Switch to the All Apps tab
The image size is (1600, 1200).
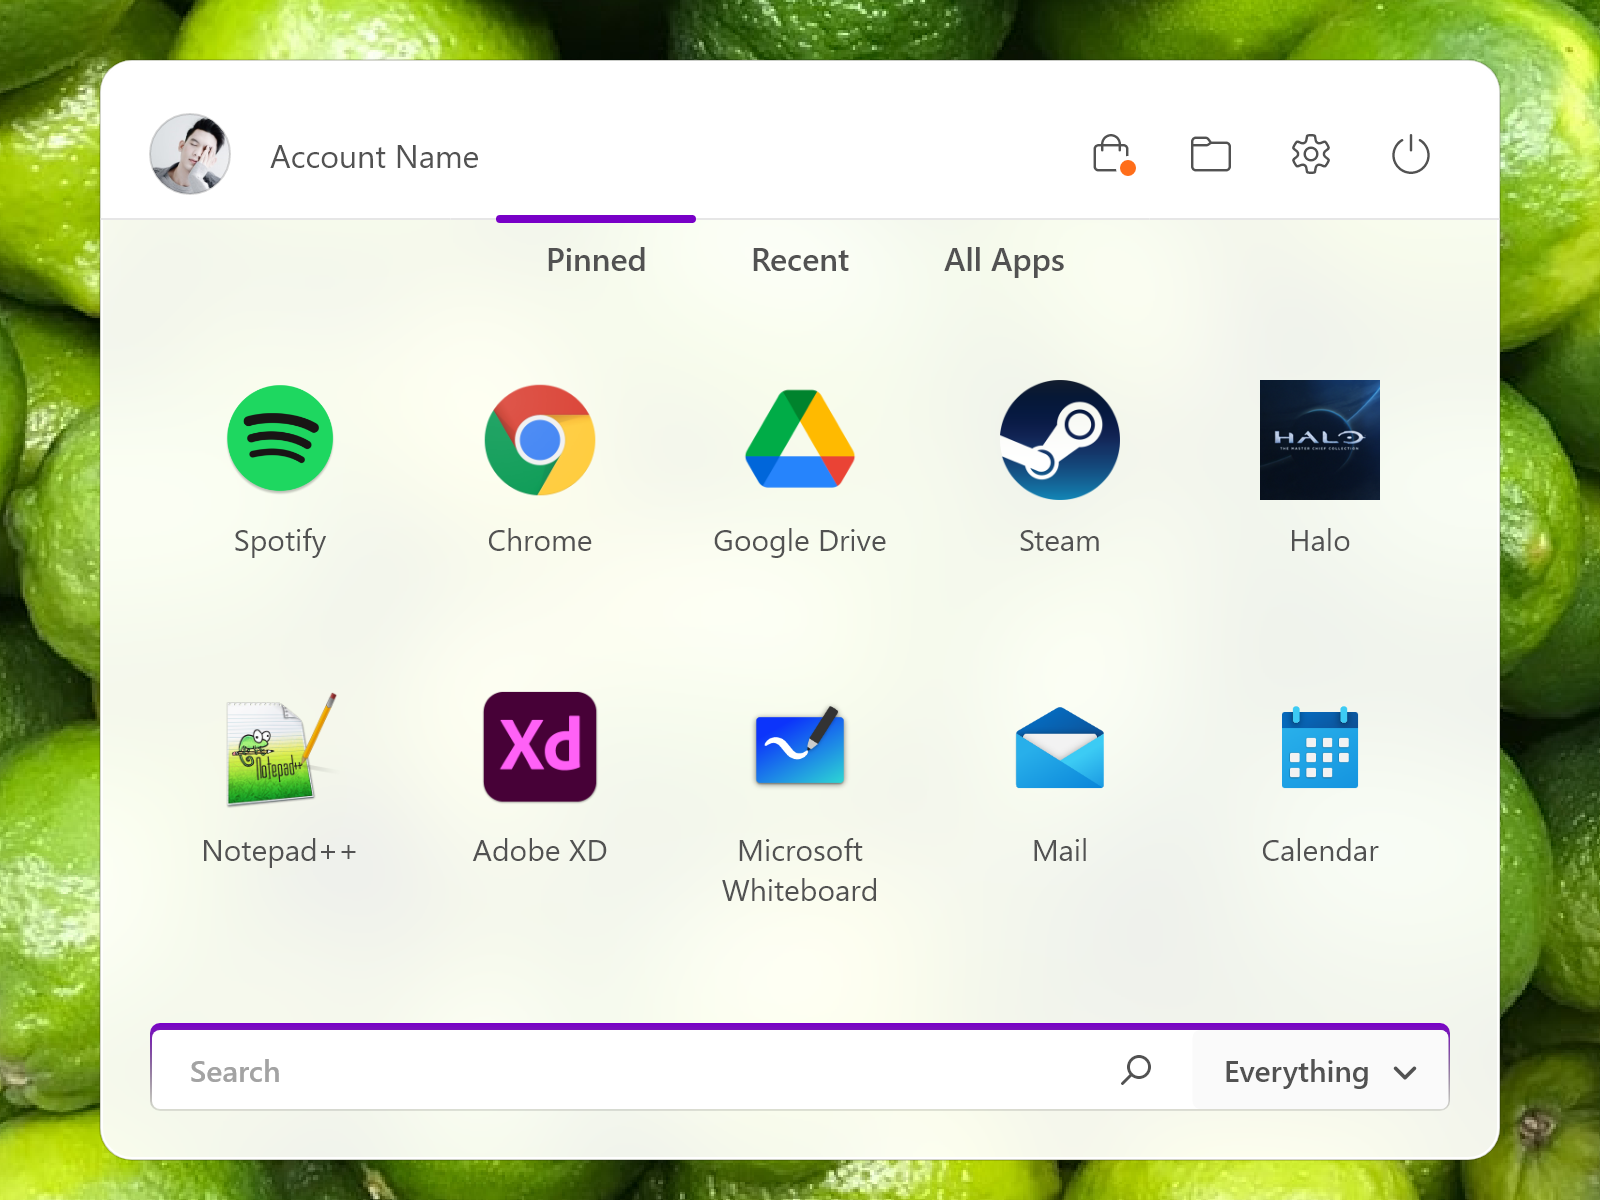click(1004, 261)
